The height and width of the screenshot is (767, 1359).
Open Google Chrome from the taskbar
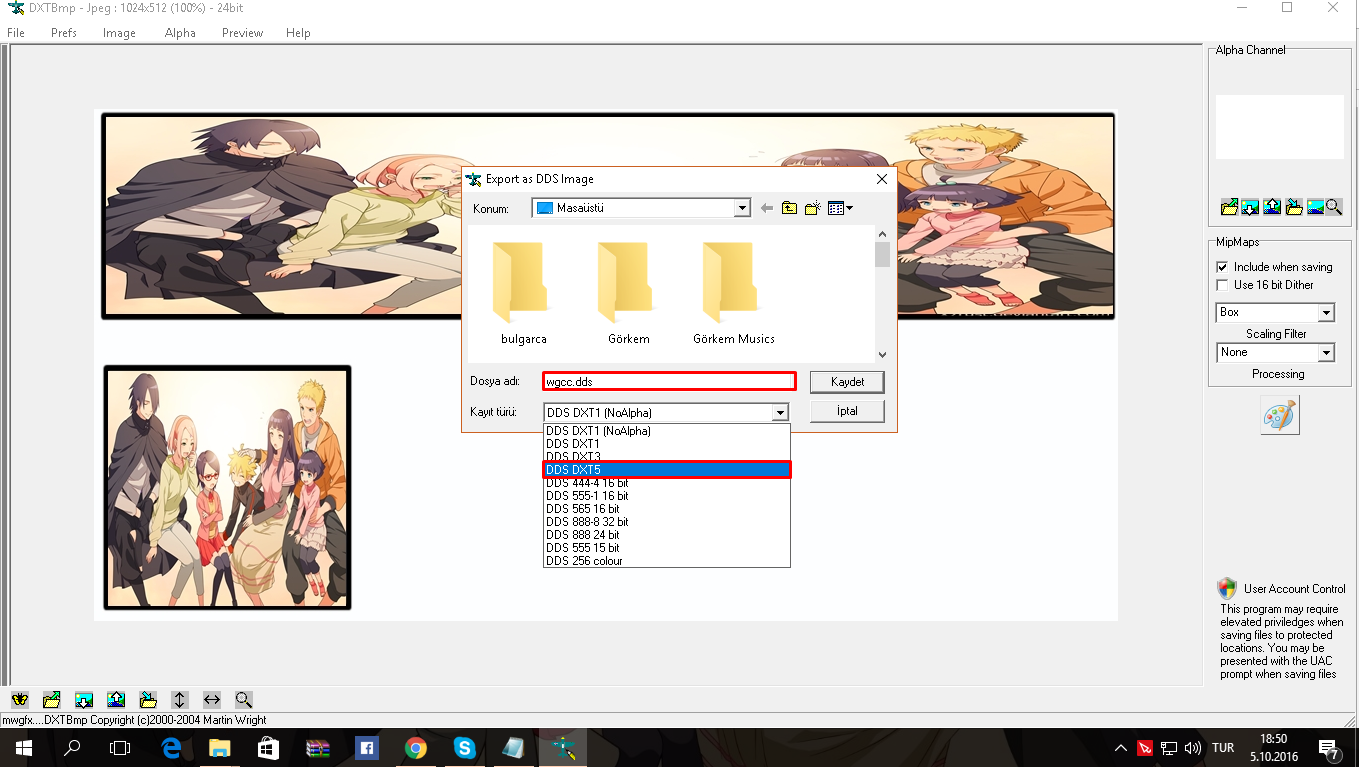(x=416, y=748)
